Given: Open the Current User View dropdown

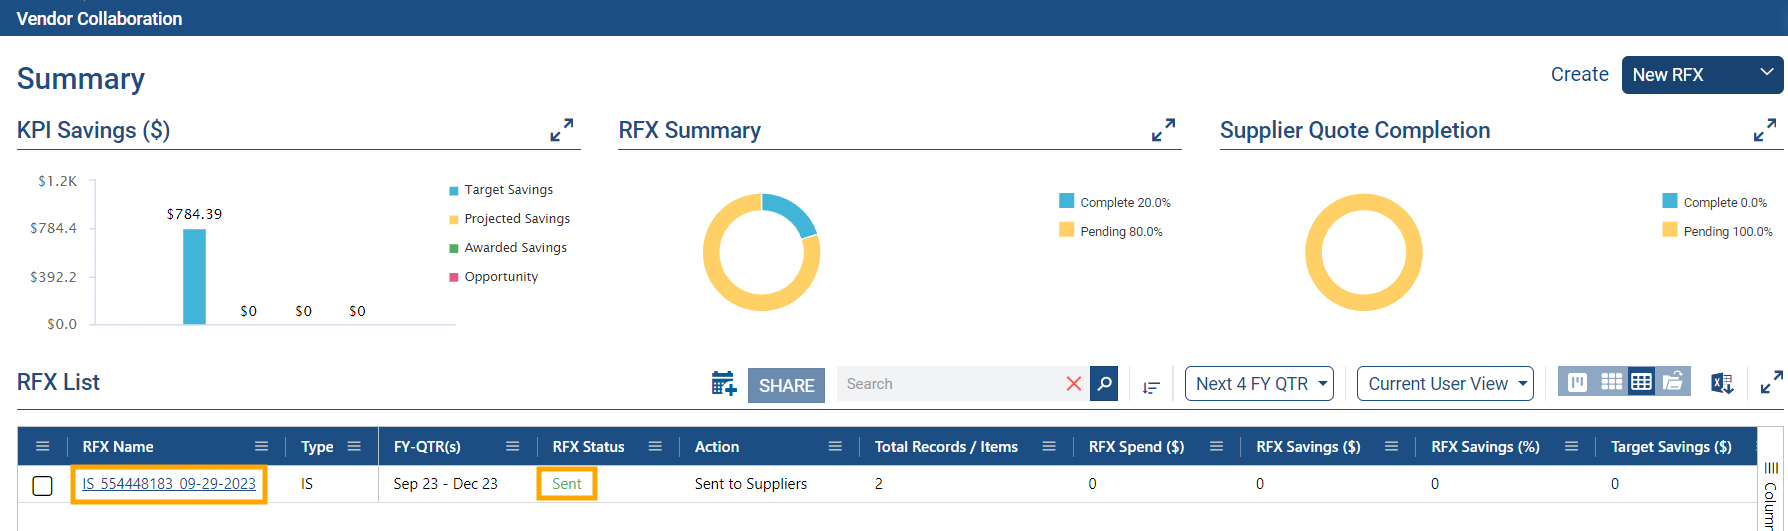Looking at the screenshot, I should (1444, 384).
